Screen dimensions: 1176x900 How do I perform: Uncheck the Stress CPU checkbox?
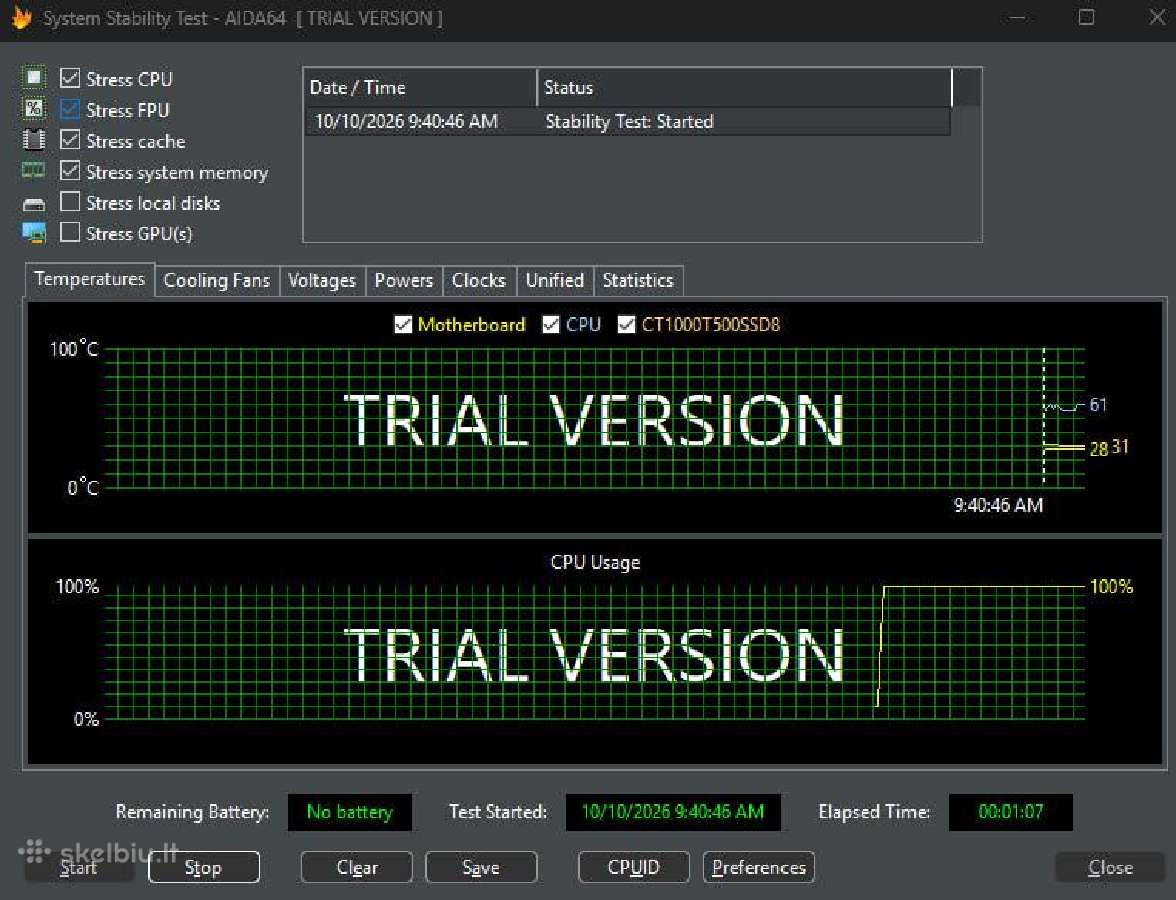click(x=70, y=78)
